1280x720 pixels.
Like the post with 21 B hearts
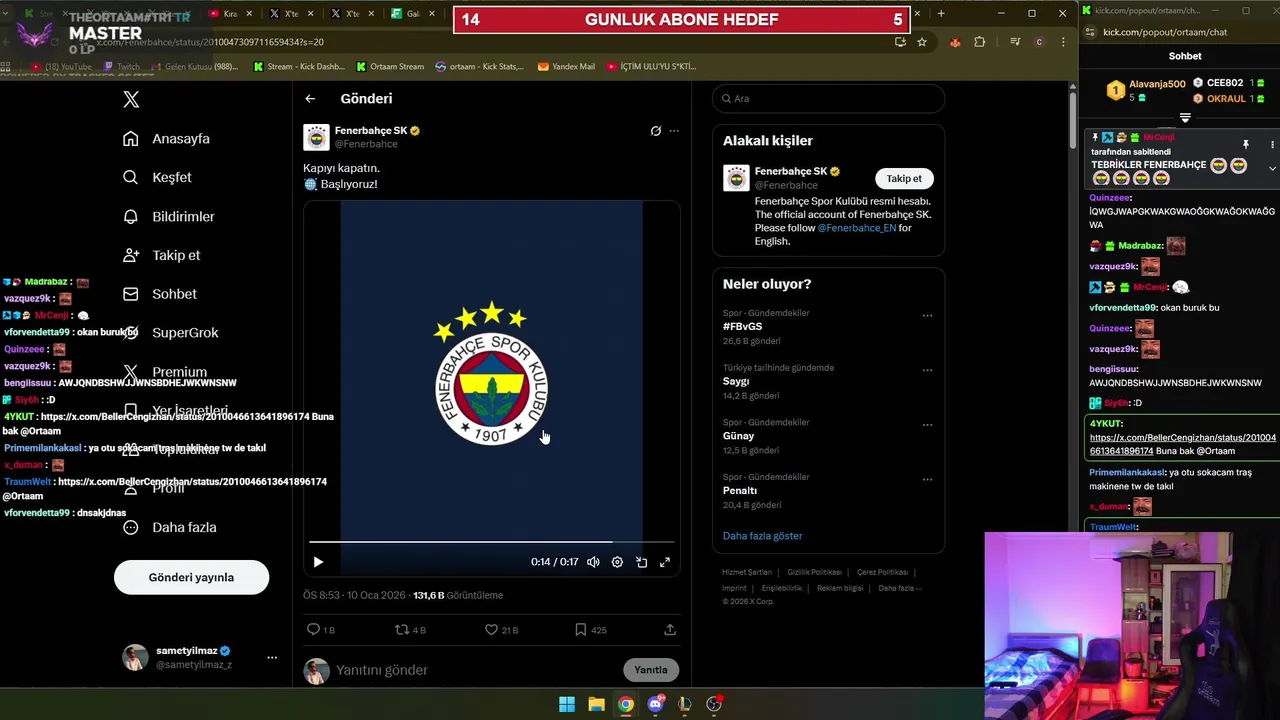point(501,630)
